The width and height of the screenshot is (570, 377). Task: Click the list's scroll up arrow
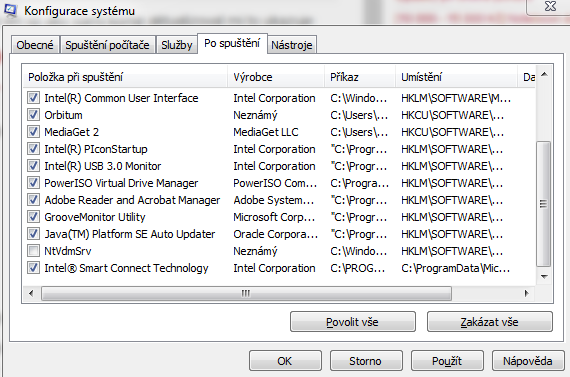(x=544, y=75)
